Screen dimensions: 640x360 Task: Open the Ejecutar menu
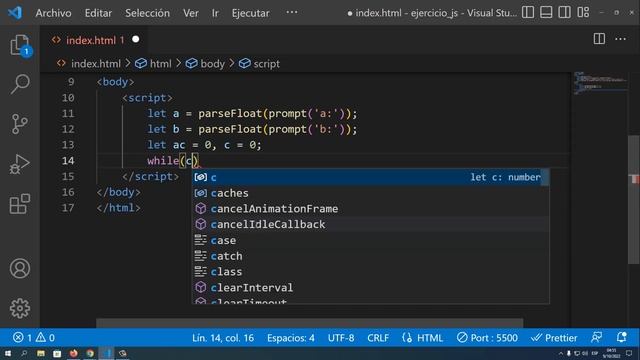coord(251,13)
